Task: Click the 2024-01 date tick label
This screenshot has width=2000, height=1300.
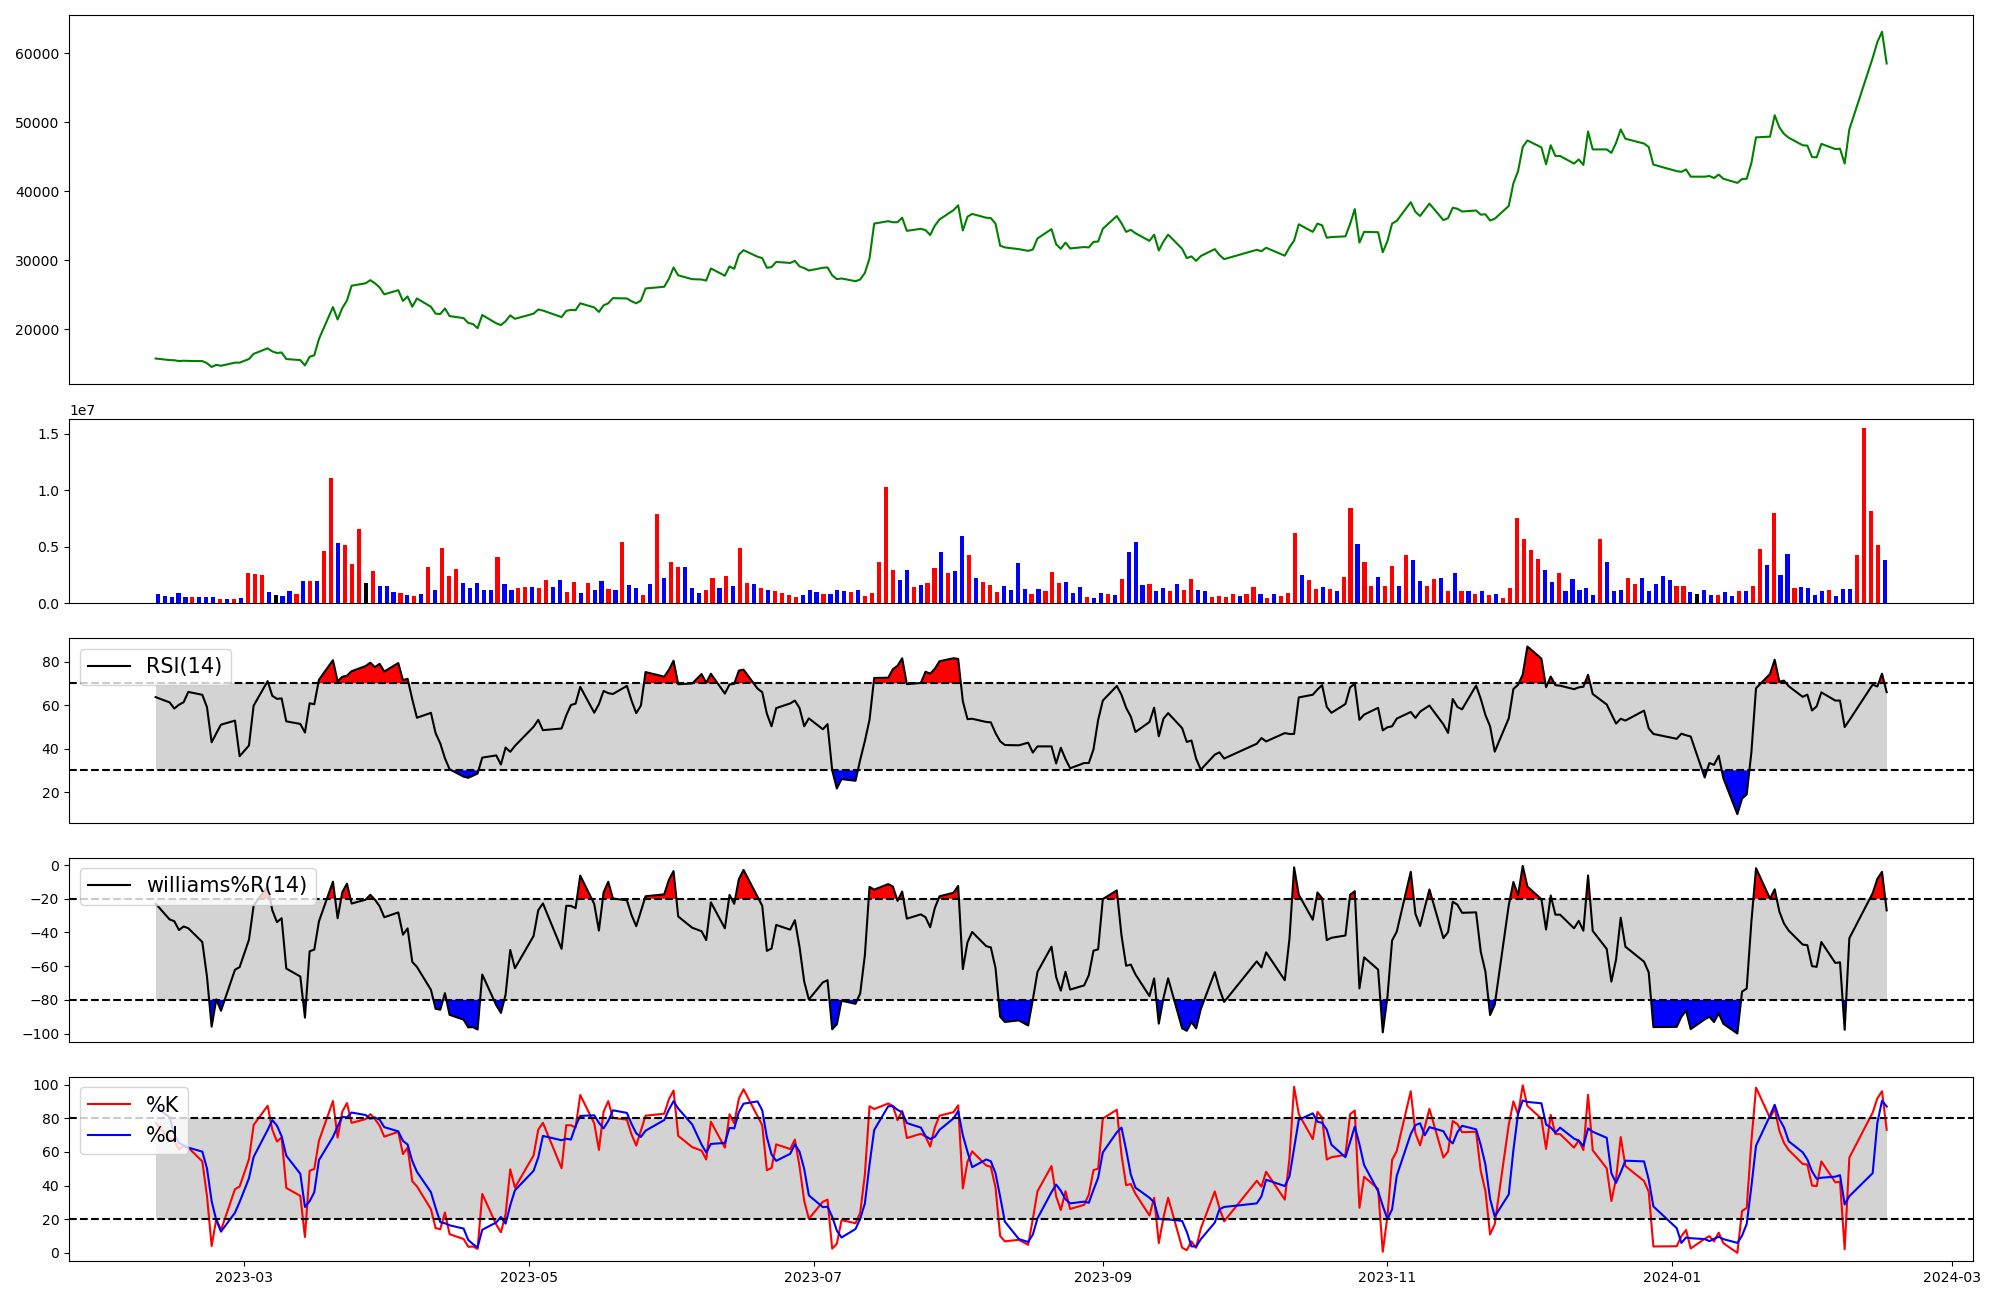Action: click(x=1672, y=1277)
